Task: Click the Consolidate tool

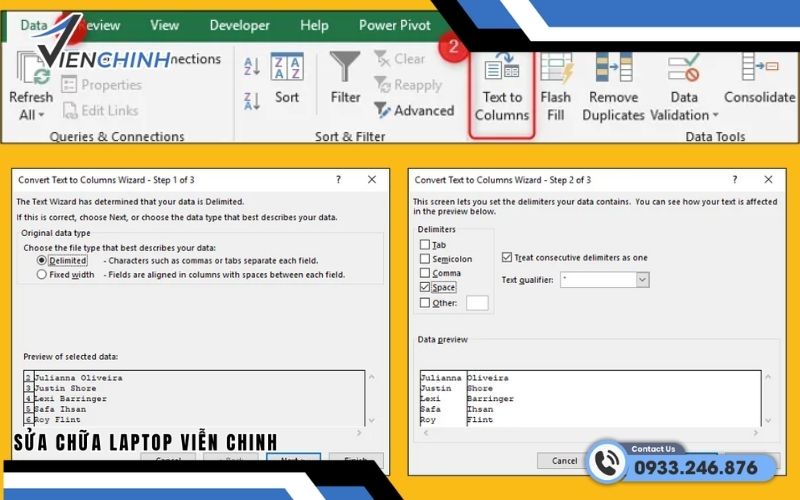Action: pyautogui.click(x=760, y=78)
